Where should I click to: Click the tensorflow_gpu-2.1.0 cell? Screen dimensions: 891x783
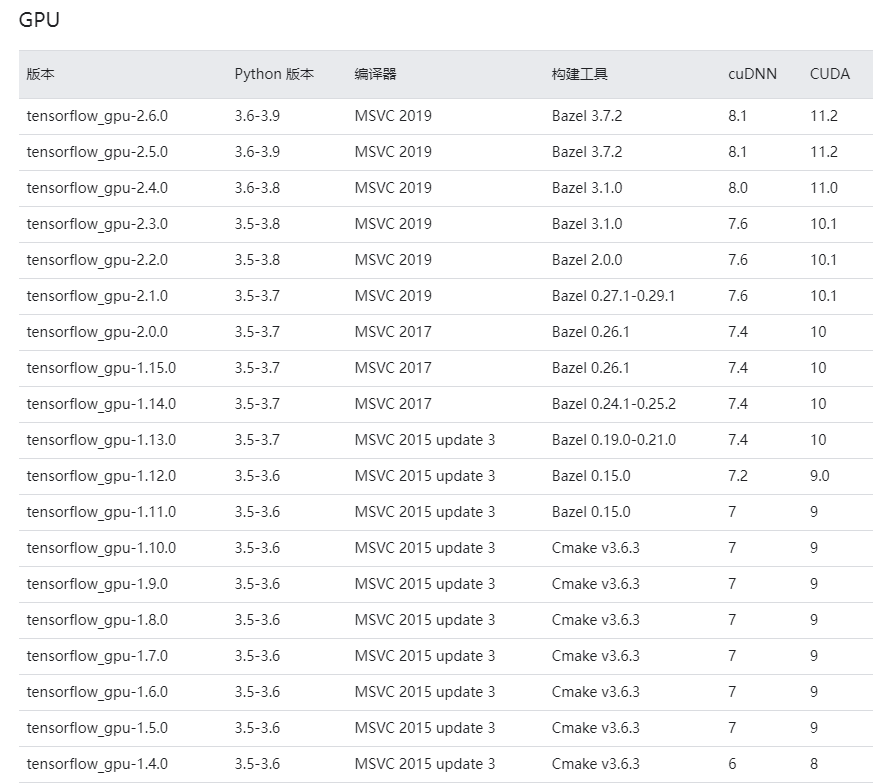(x=97, y=296)
